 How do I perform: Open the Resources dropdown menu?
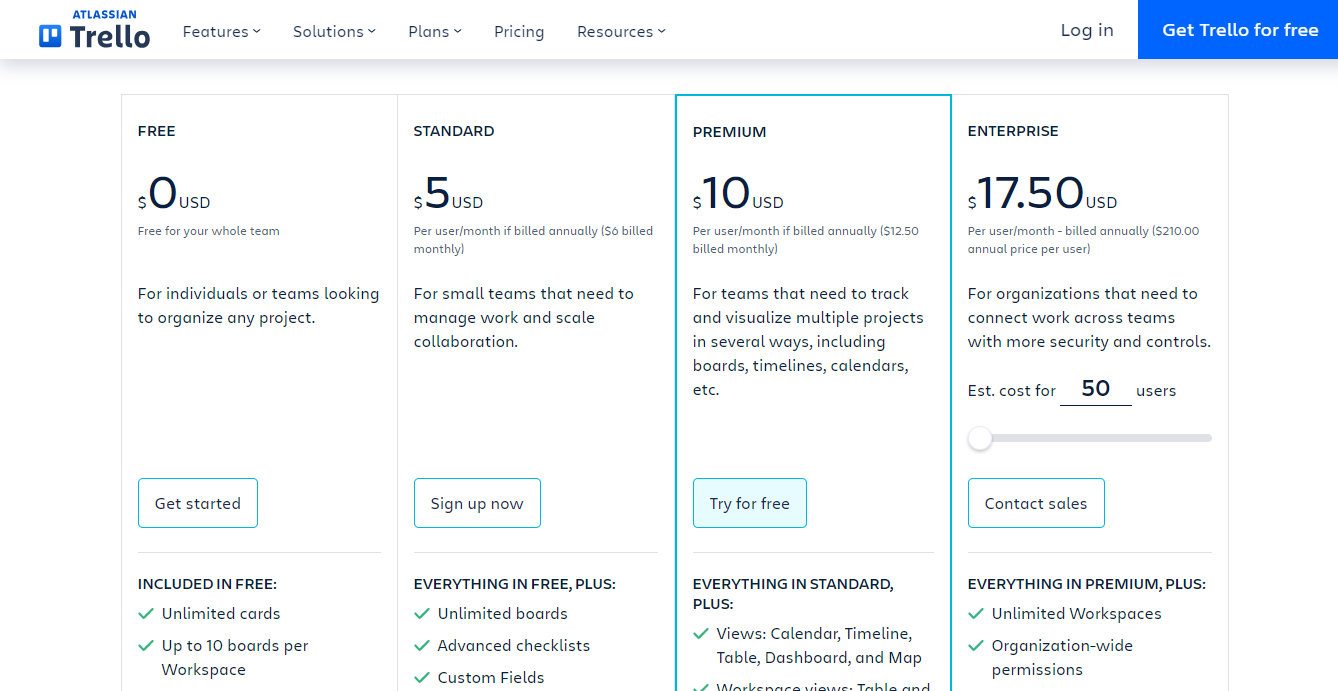coord(621,31)
